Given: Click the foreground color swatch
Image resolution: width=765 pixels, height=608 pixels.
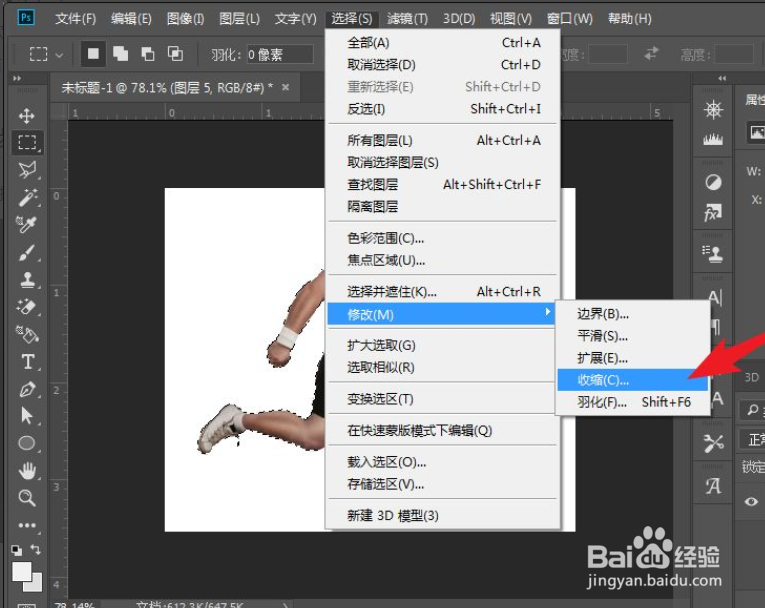Looking at the screenshot, I should (21, 571).
